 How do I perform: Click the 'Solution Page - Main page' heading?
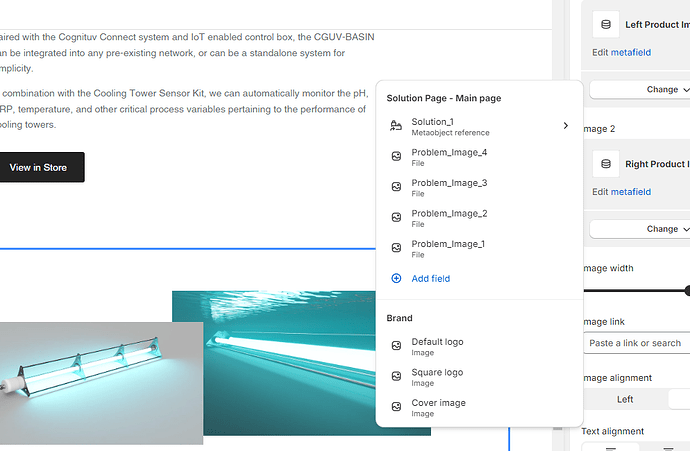[x=444, y=98]
